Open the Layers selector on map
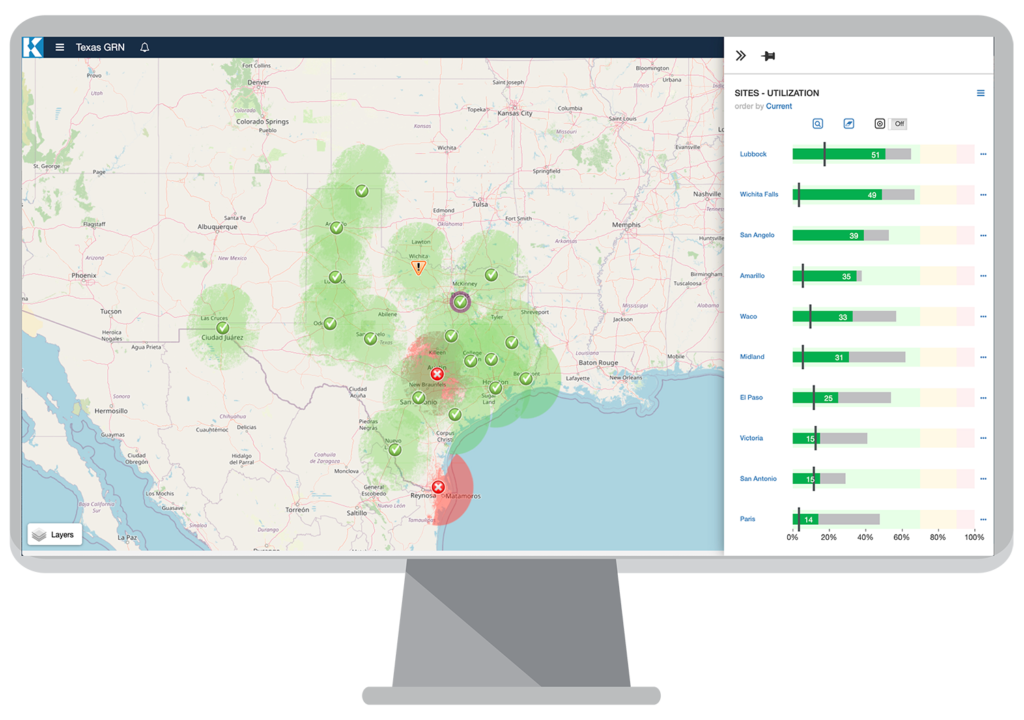The image size is (1024, 720). (54, 535)
